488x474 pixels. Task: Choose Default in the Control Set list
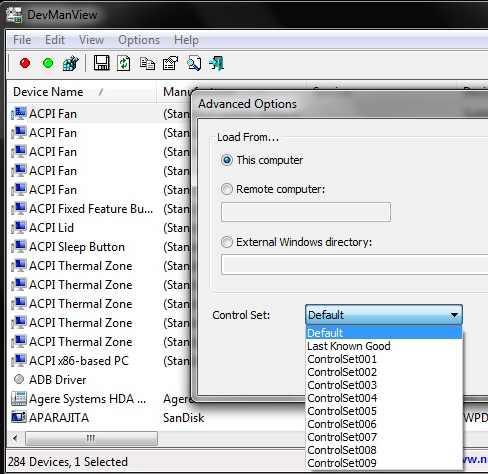(x=384, y=333)
